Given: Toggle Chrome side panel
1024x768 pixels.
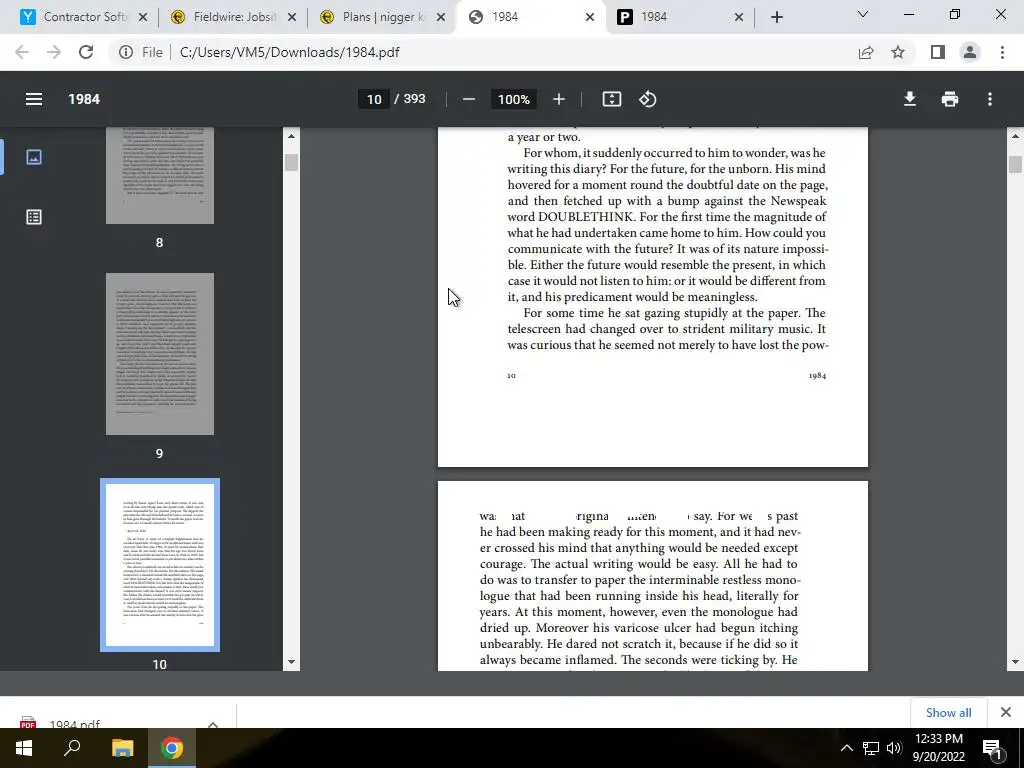Looking at the screenshot, I should point(938,52).
